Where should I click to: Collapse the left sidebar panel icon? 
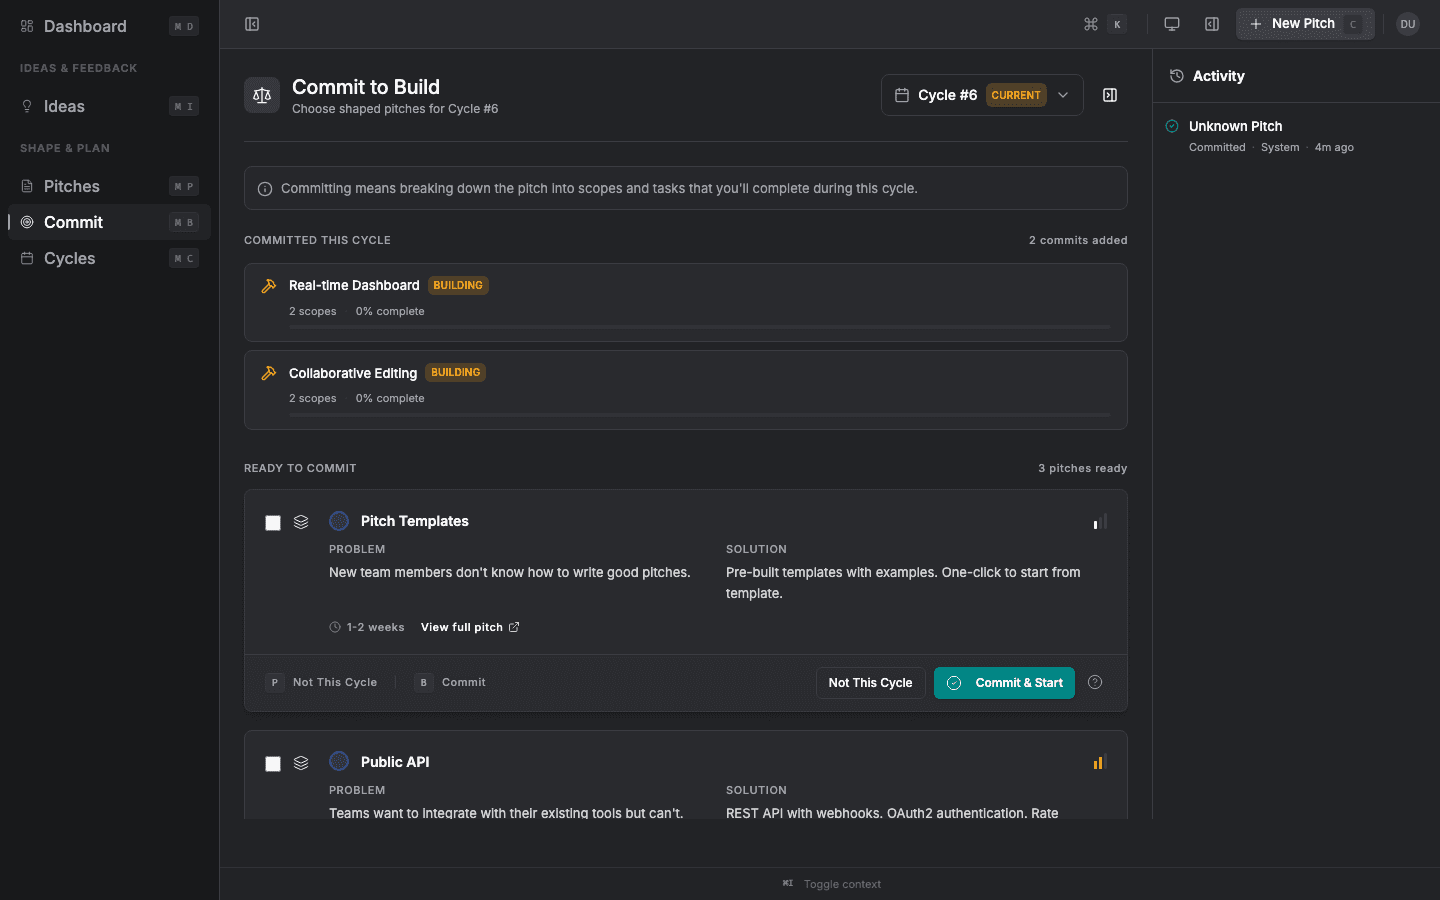pos(252,24)
